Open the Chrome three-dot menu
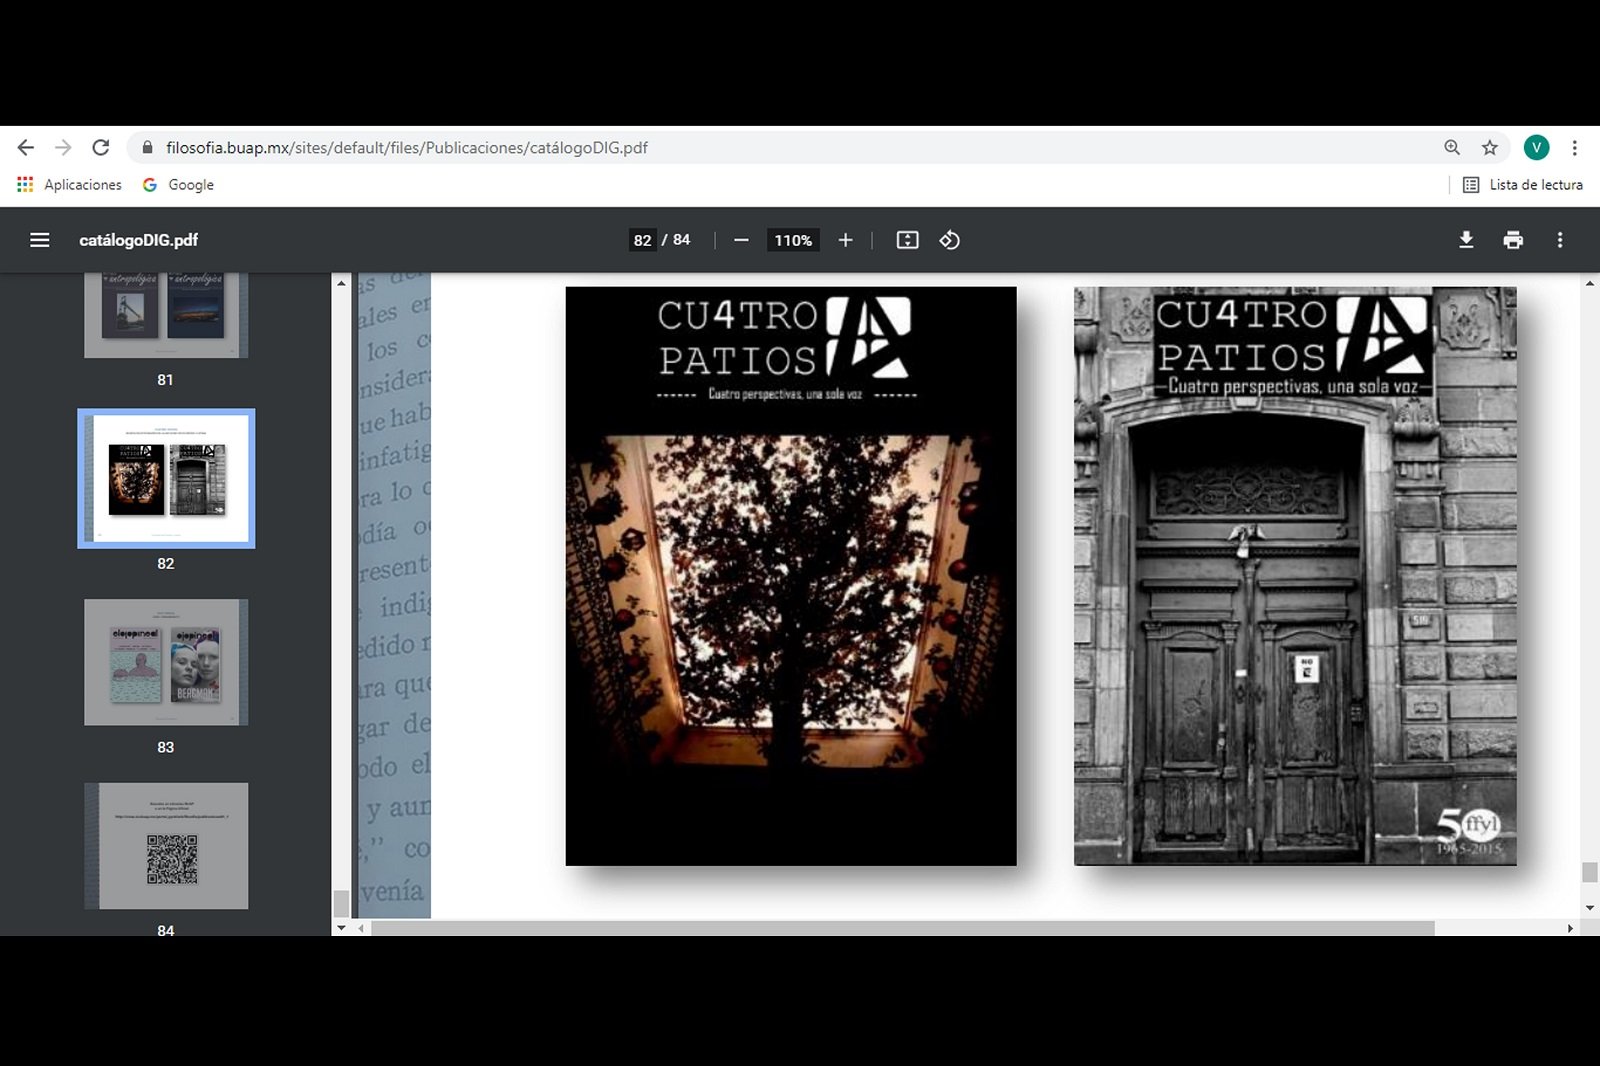Image resolution: width=1600 pixels, height=1066 pixels. (x=1575, y=148)
